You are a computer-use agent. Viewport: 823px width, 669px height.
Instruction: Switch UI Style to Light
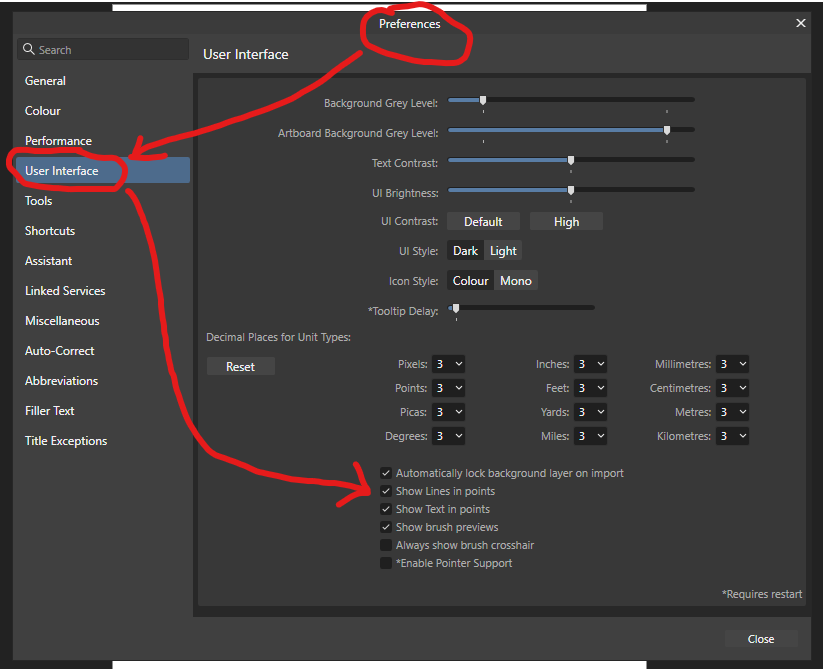(x=503, y=250)
